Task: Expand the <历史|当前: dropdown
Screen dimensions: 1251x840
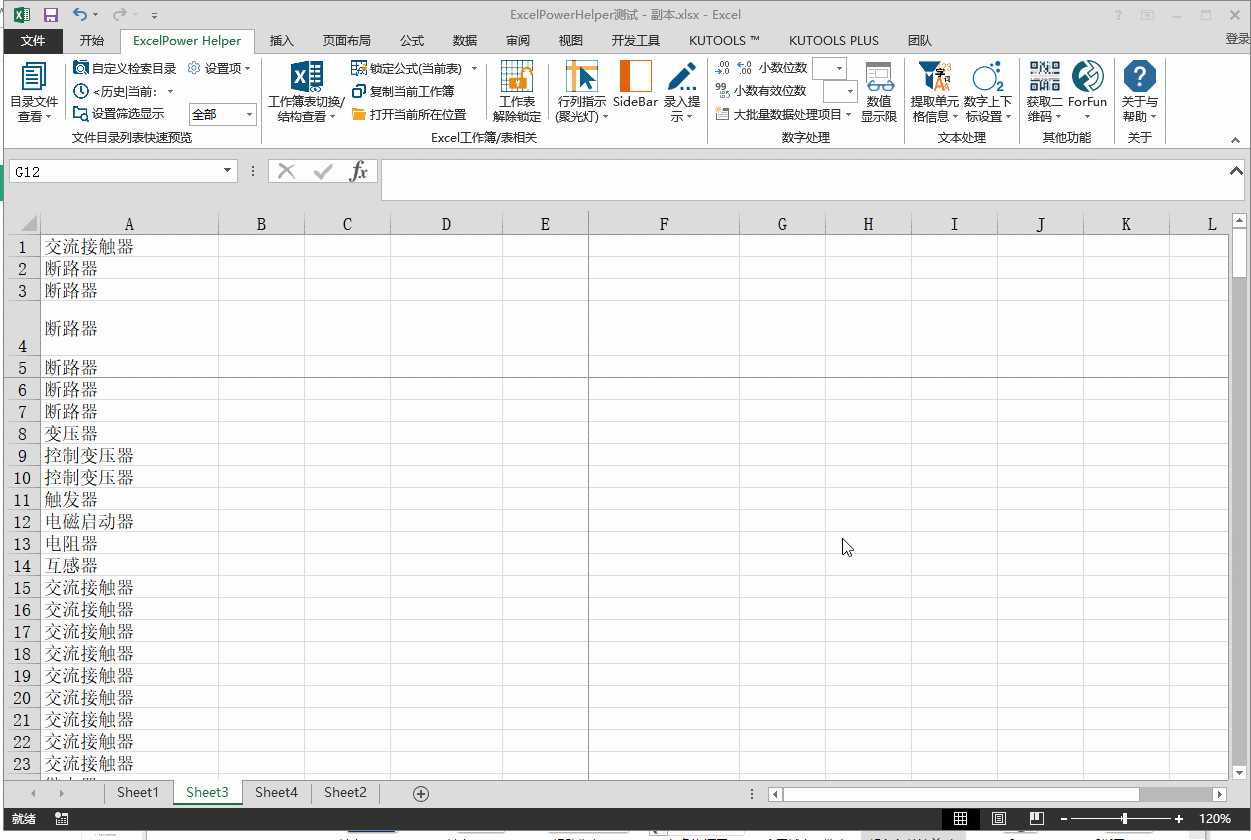Action: click(x=170, y=92)
